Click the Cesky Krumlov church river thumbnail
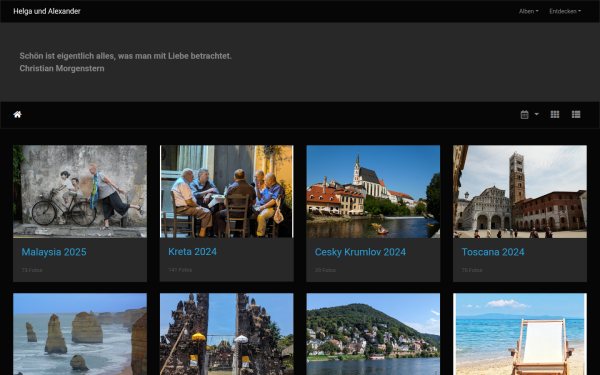Image resolution: width=600 pixels, height=375 pixels. pos(373,191)
